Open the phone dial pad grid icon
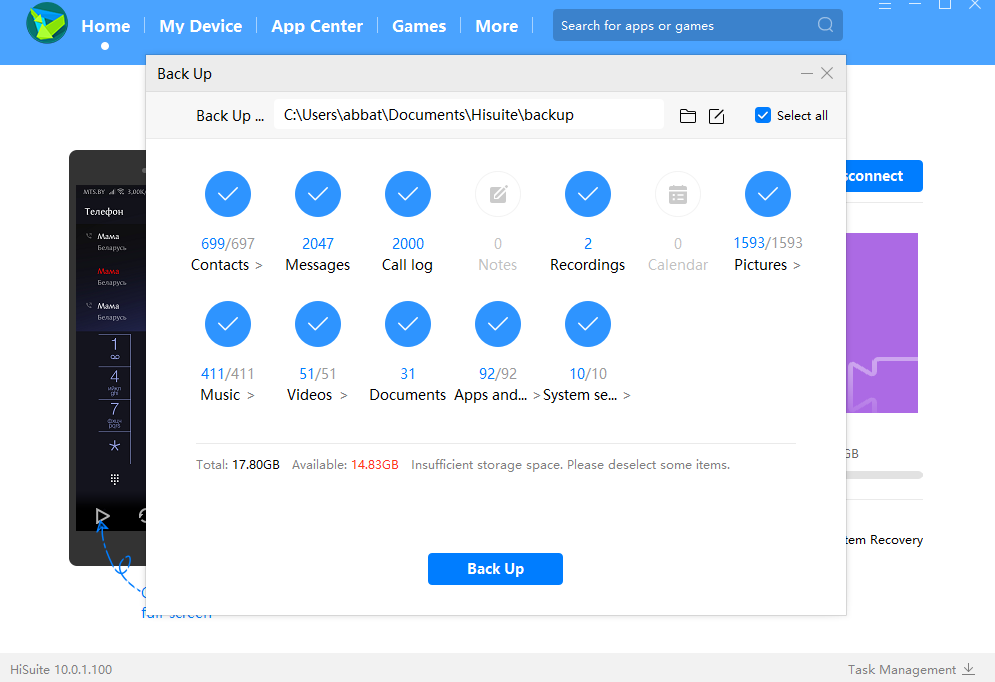The height and width of the screenshot is (682, 995). pyautogui.click(x=115, y=479)
